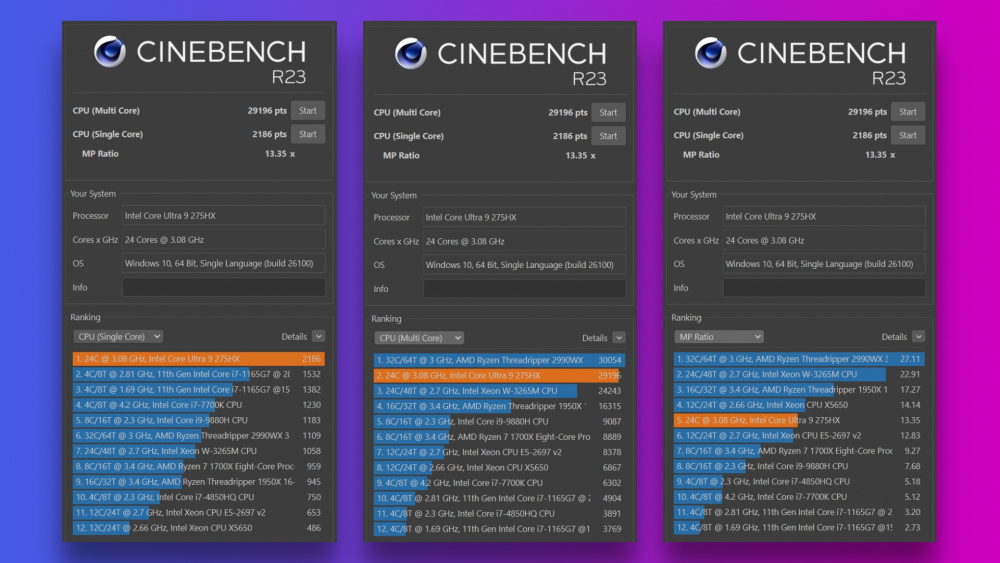
Task: Click the empty Info field in the left panel
Action: coord(223,287)
